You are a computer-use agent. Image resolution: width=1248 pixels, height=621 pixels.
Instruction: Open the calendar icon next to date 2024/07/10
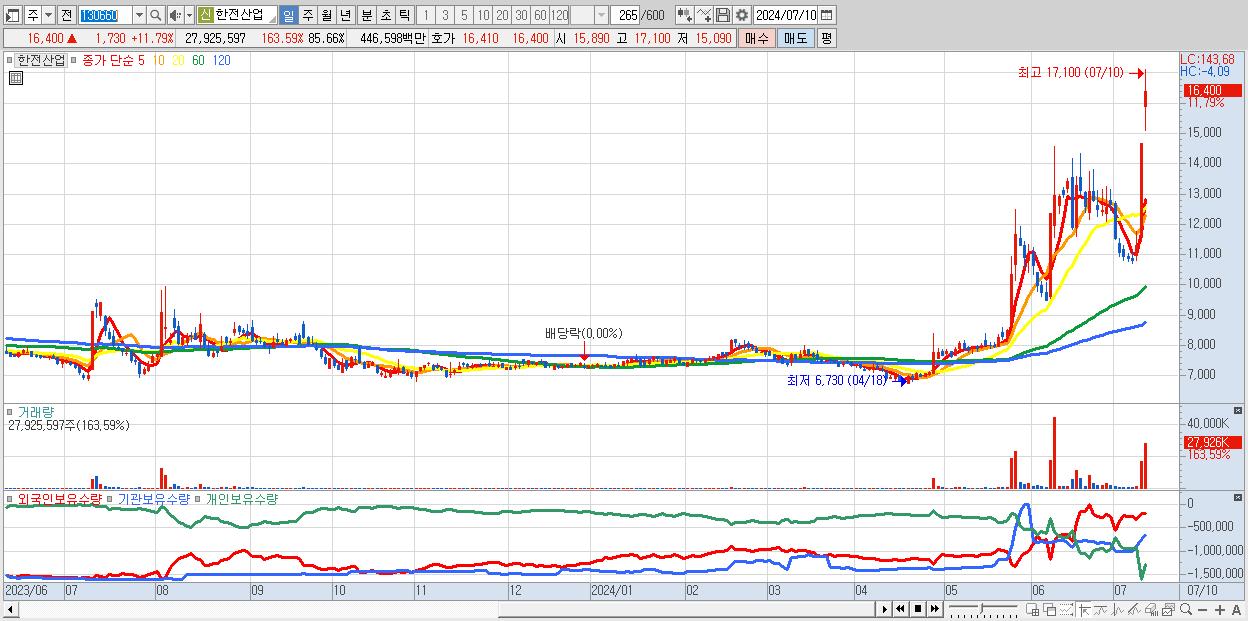826,15
